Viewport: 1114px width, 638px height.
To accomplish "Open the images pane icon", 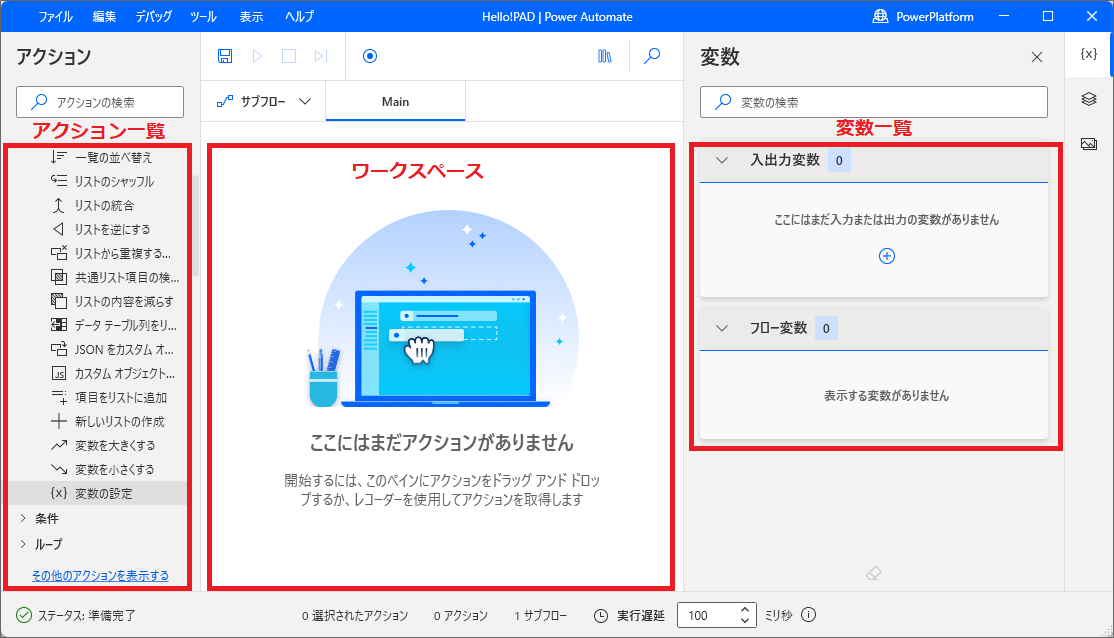I will pos(1089,140).
